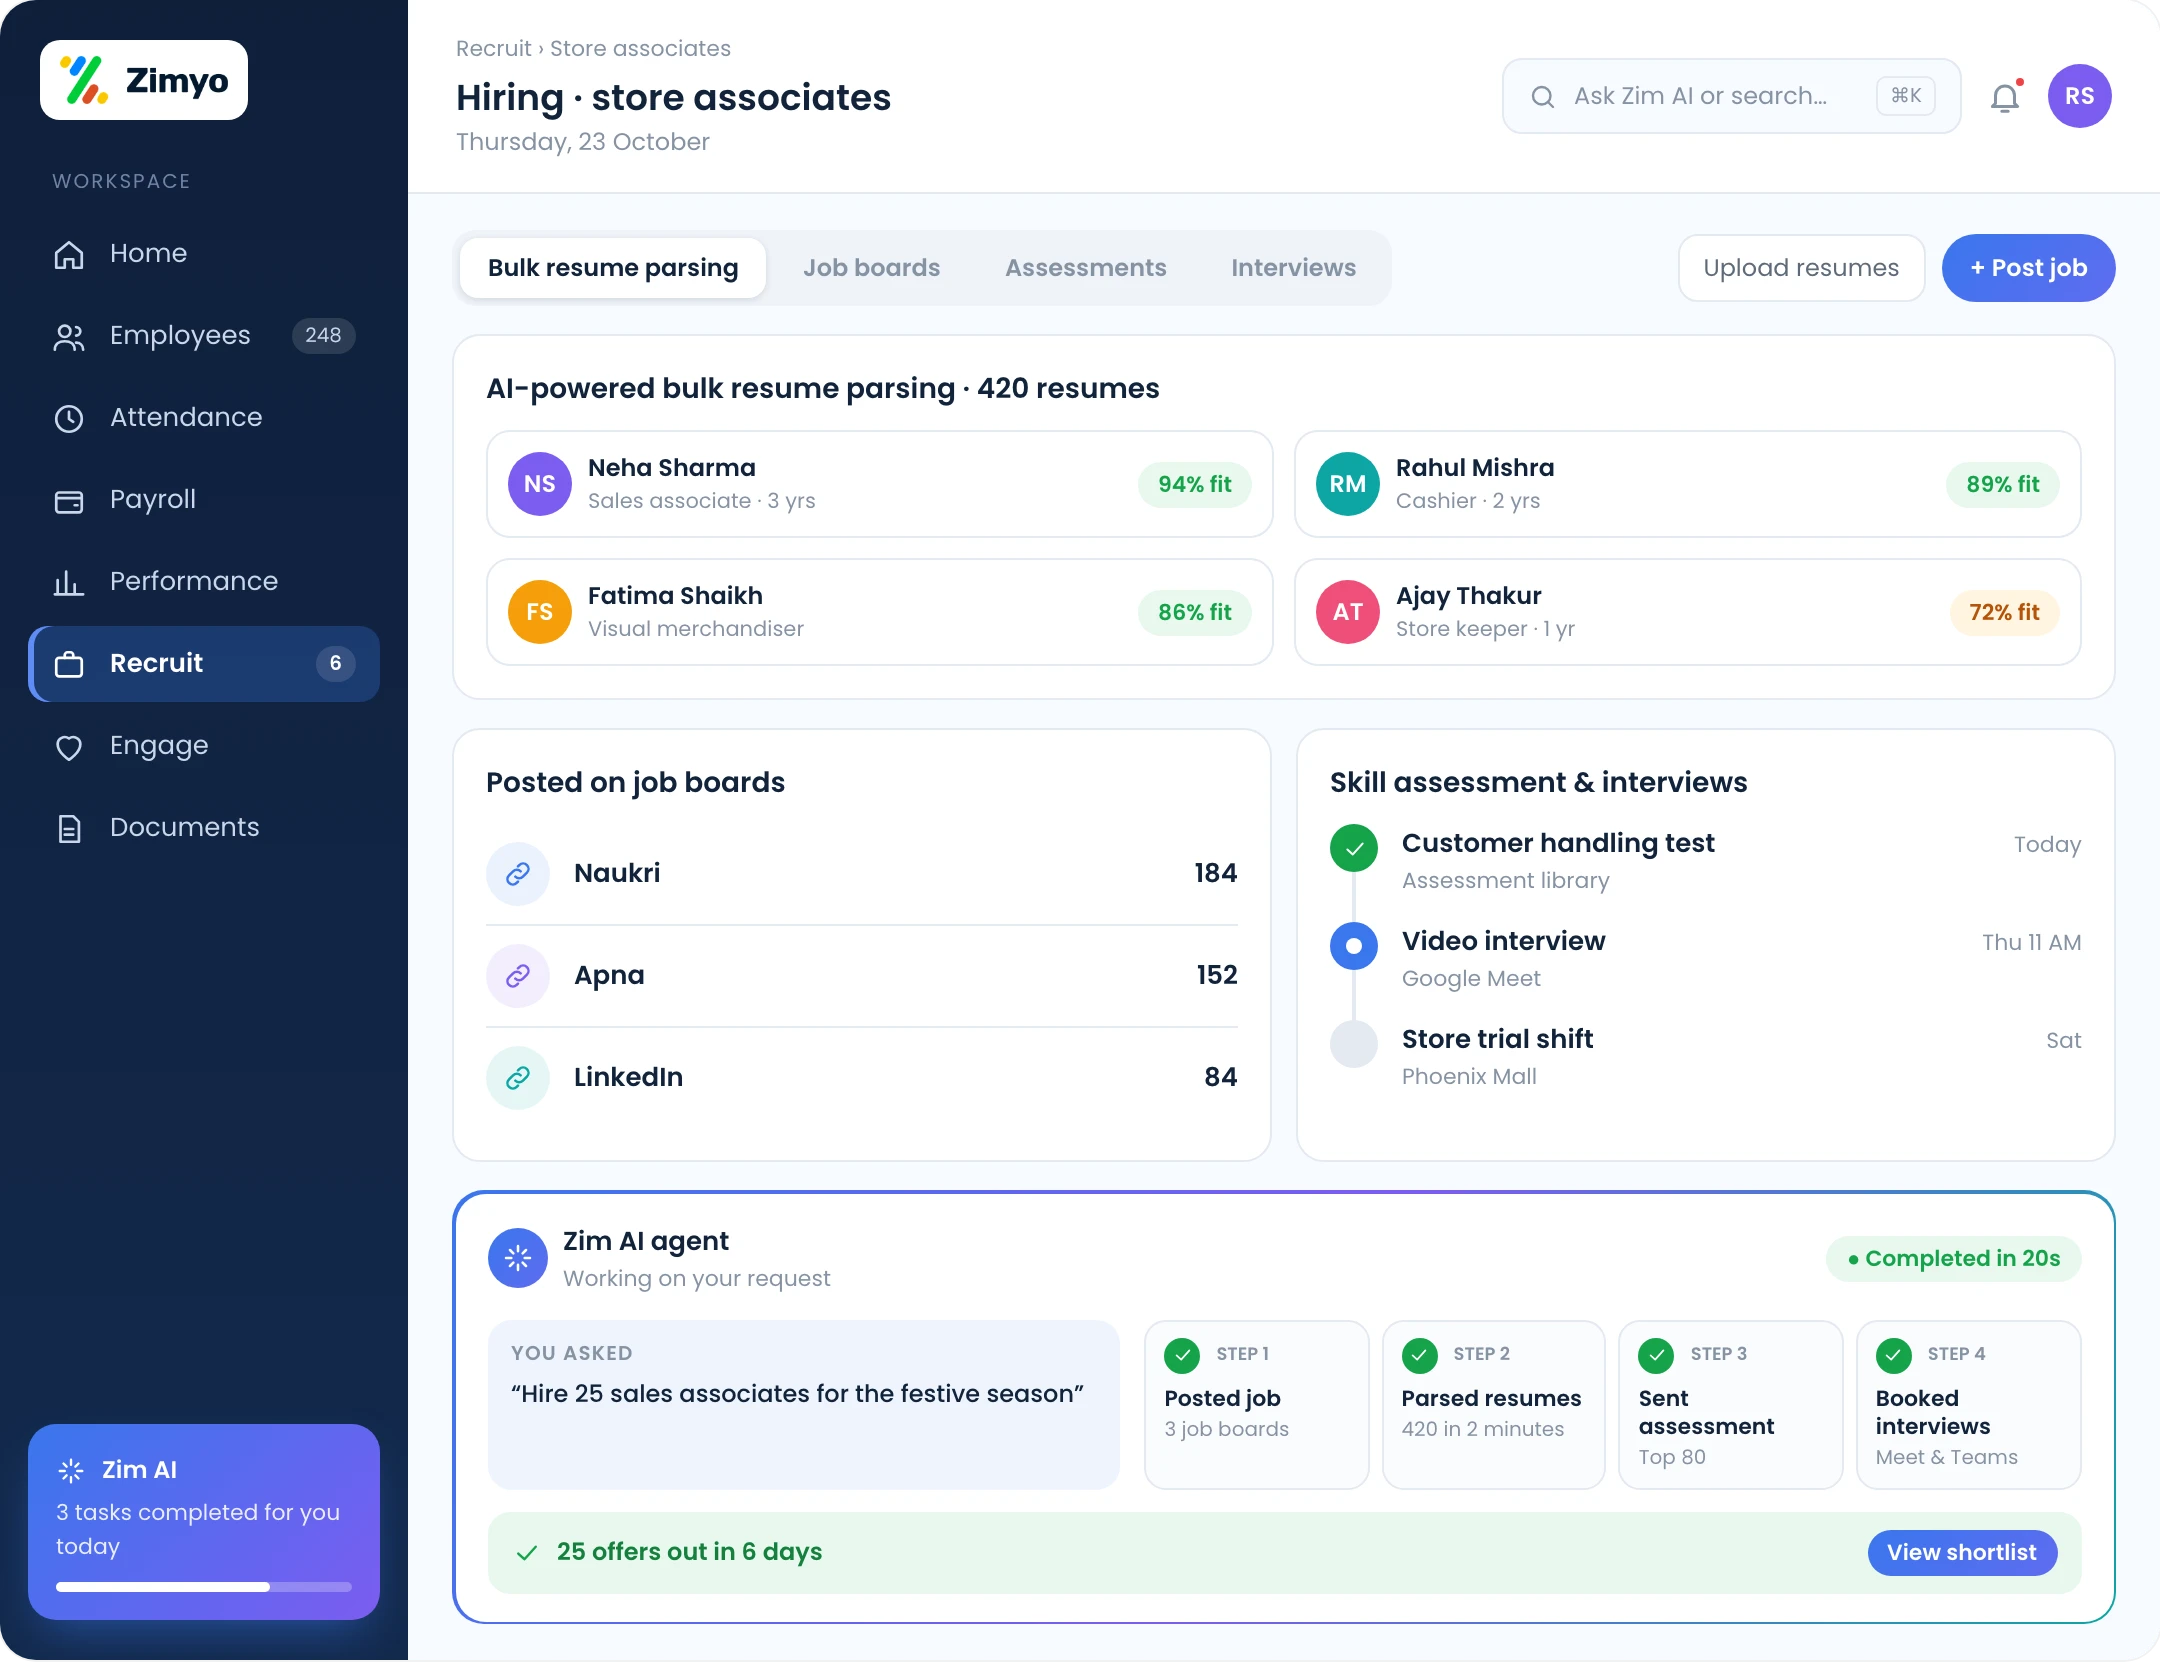
Task: Open Fatima Shaikh's candidate card
Action: tap(880, 612)
